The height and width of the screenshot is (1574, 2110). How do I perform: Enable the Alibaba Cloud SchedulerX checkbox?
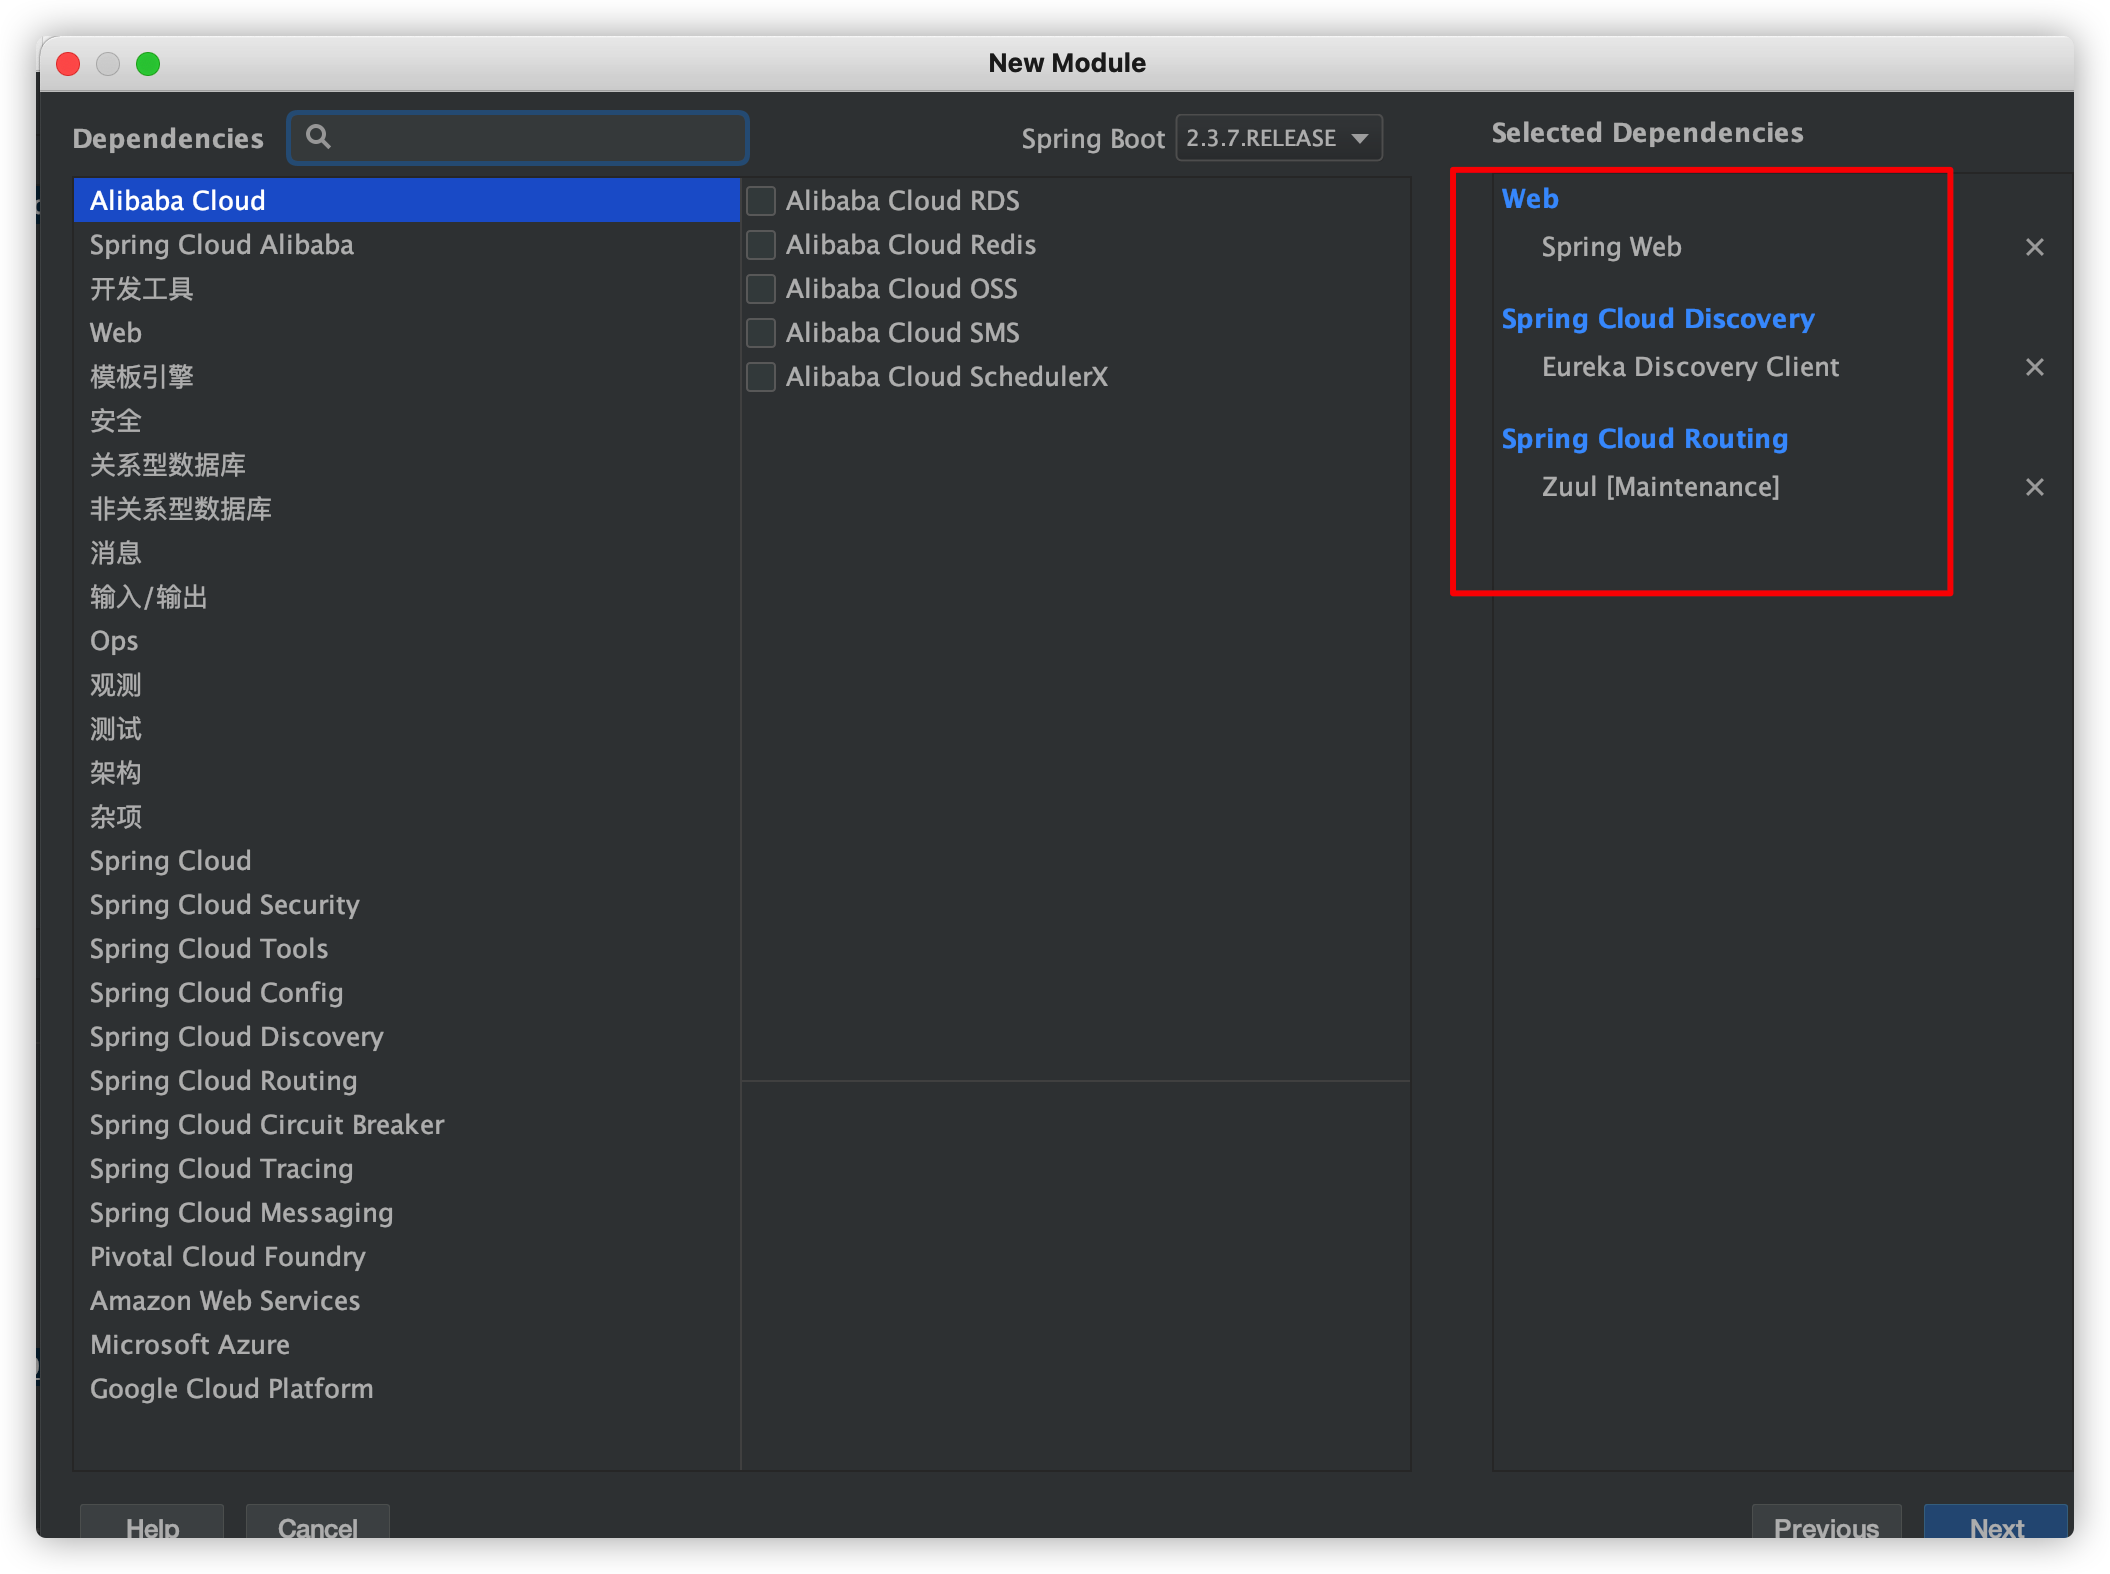coord(761,377)
